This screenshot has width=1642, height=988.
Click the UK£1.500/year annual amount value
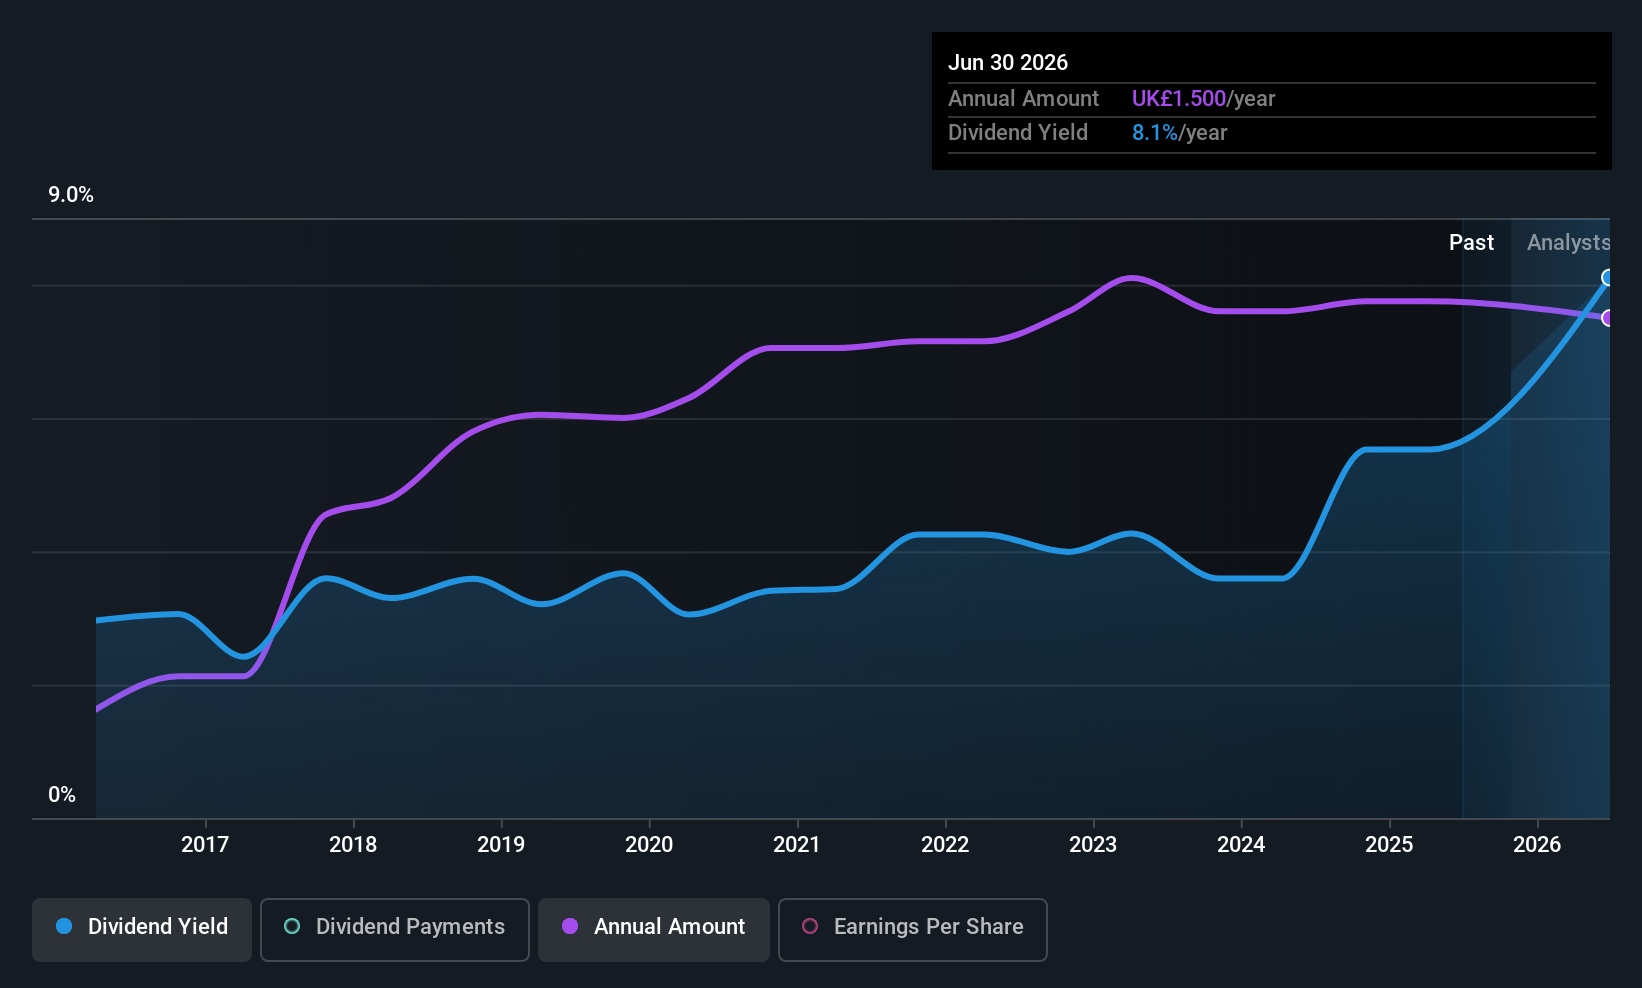click(1203, 98)
